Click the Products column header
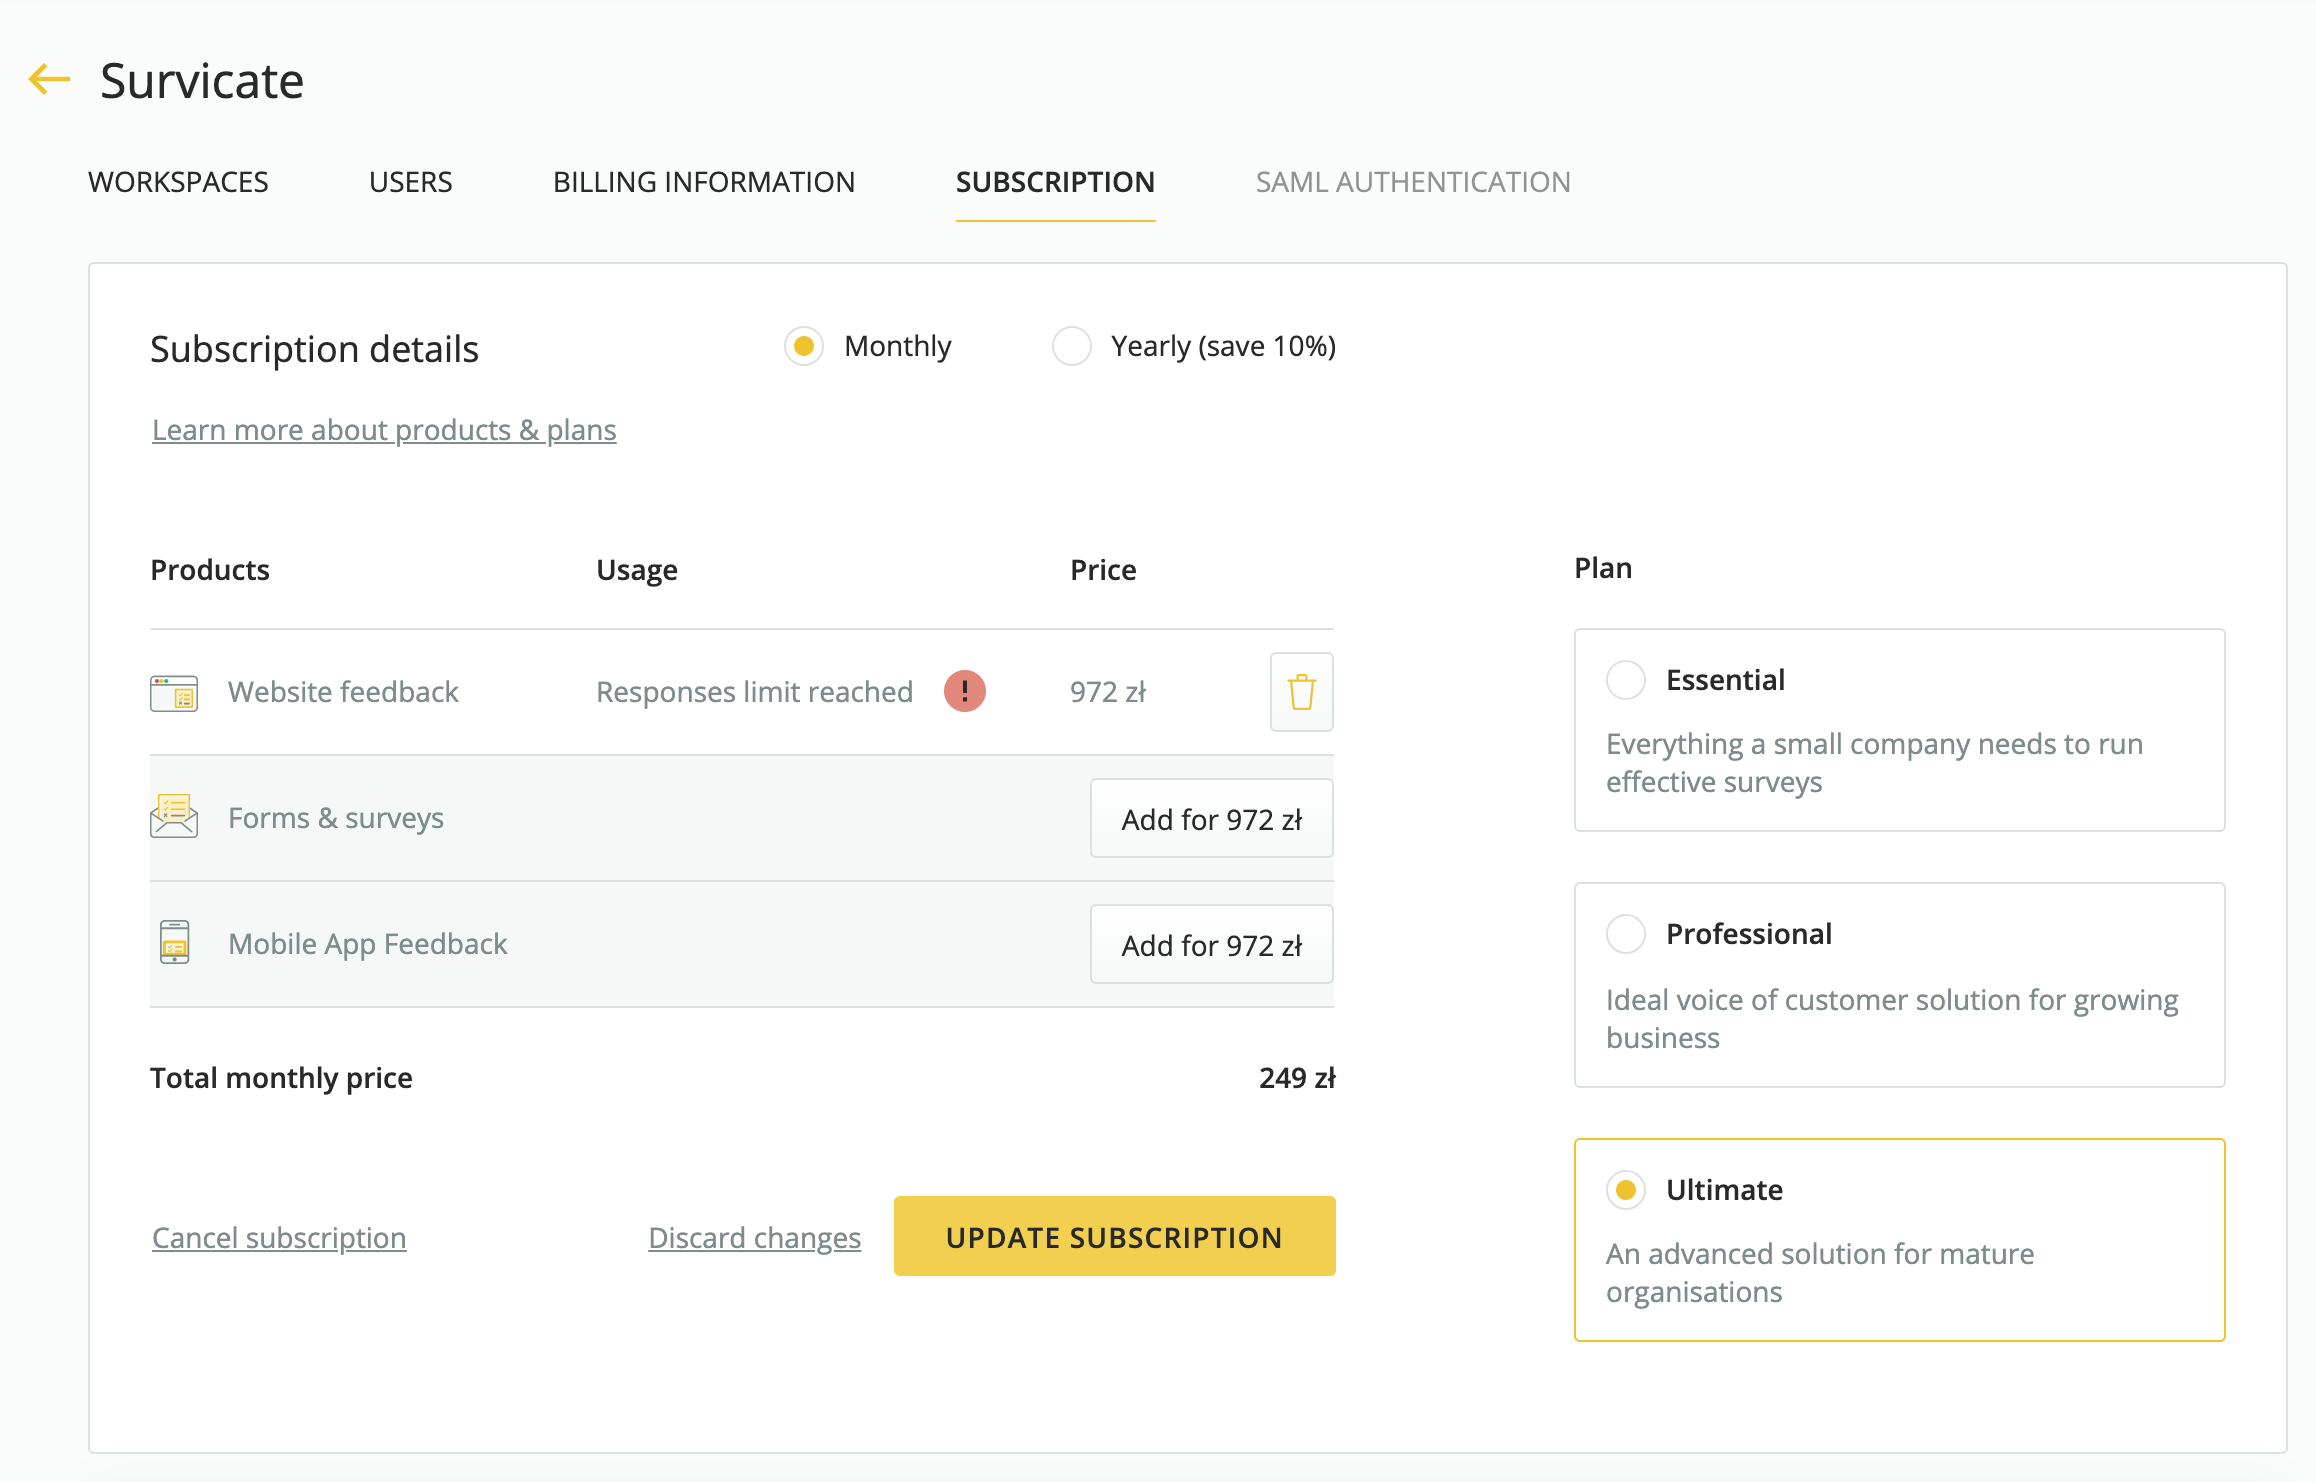Screen dimensions: 2316x1482 coord(210,570)
